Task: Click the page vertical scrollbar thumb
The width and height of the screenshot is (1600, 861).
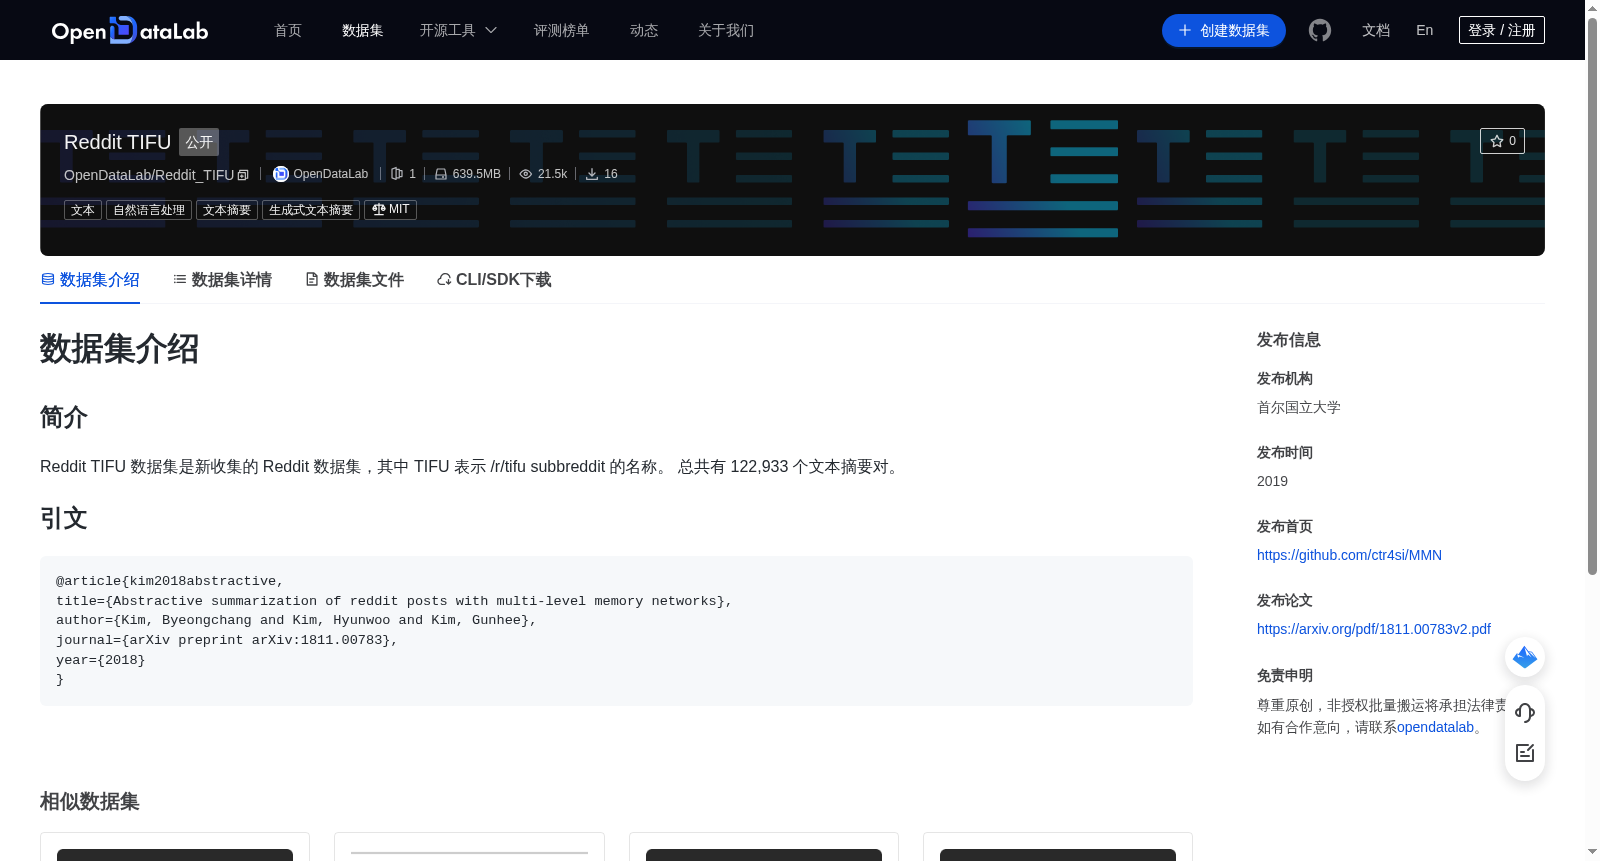Action: coord(1592,296)
